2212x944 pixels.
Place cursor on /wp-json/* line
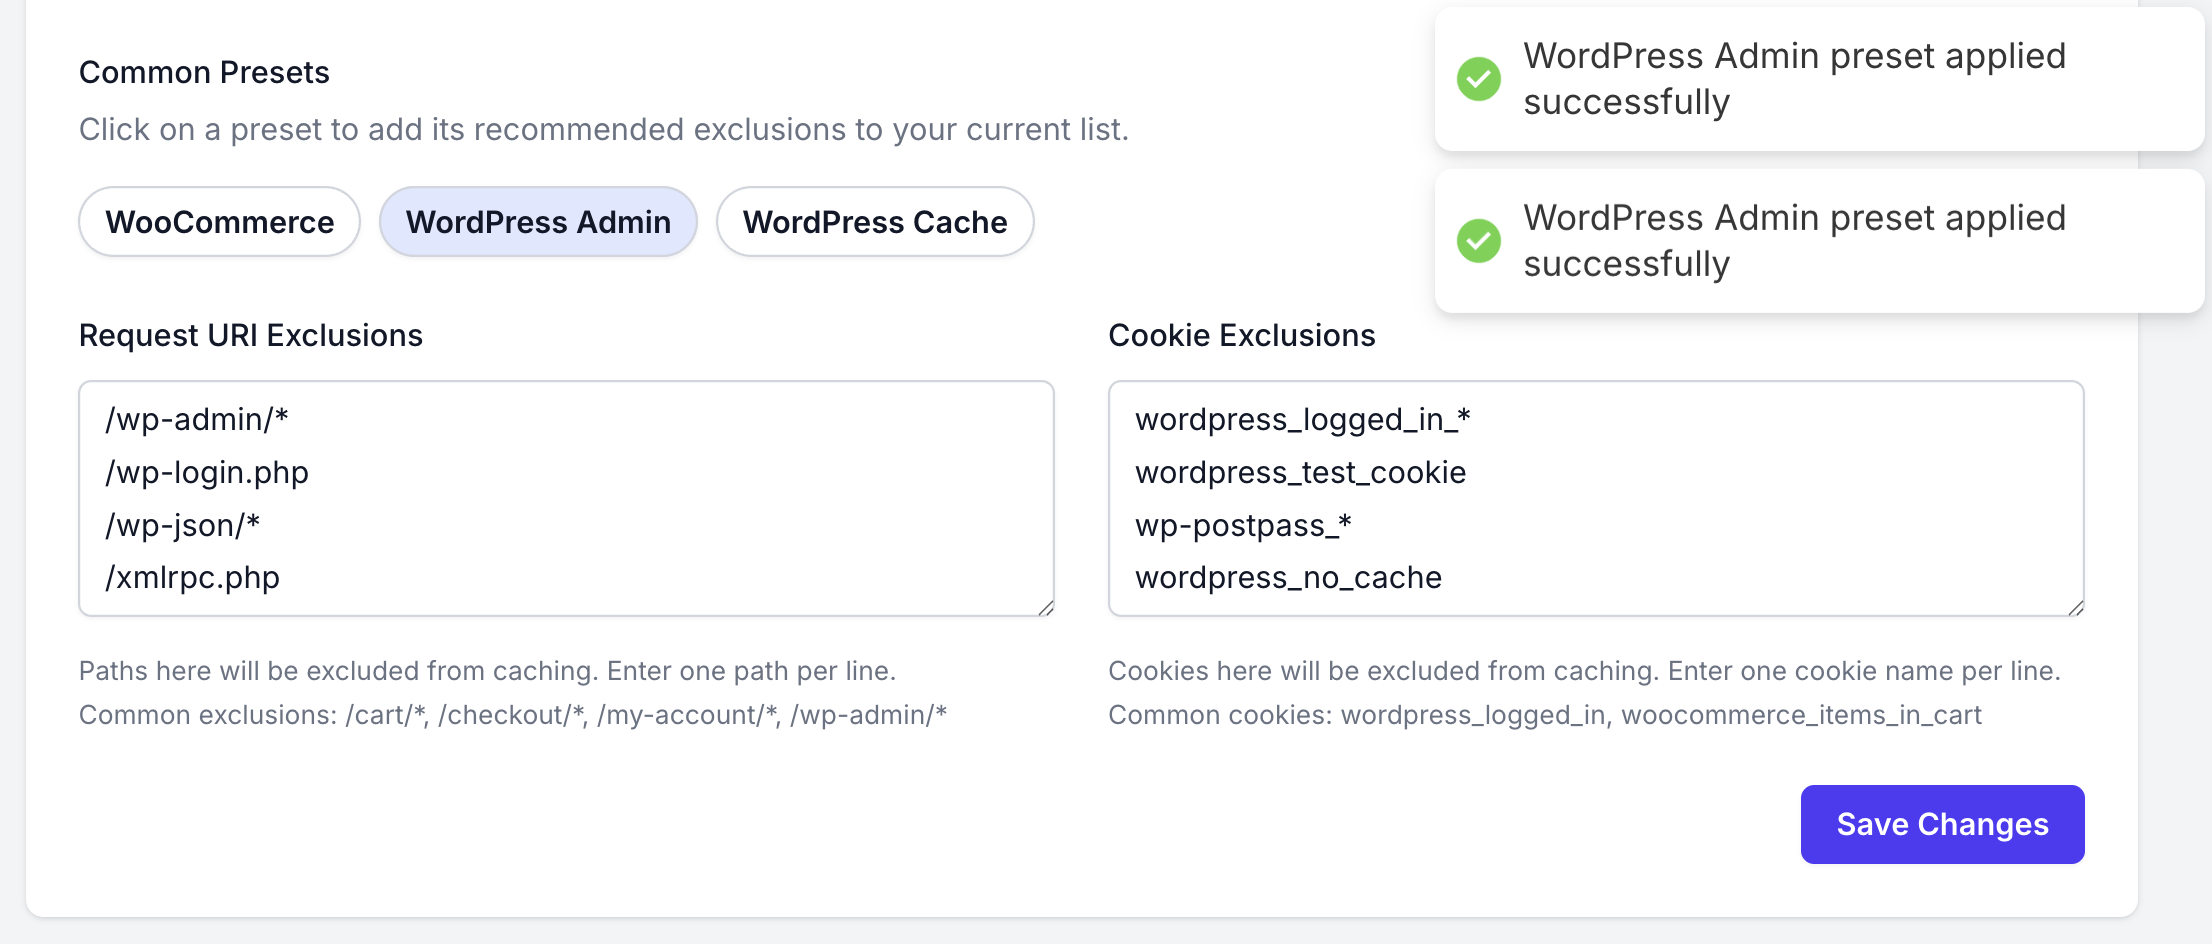[x=183, y=525]
